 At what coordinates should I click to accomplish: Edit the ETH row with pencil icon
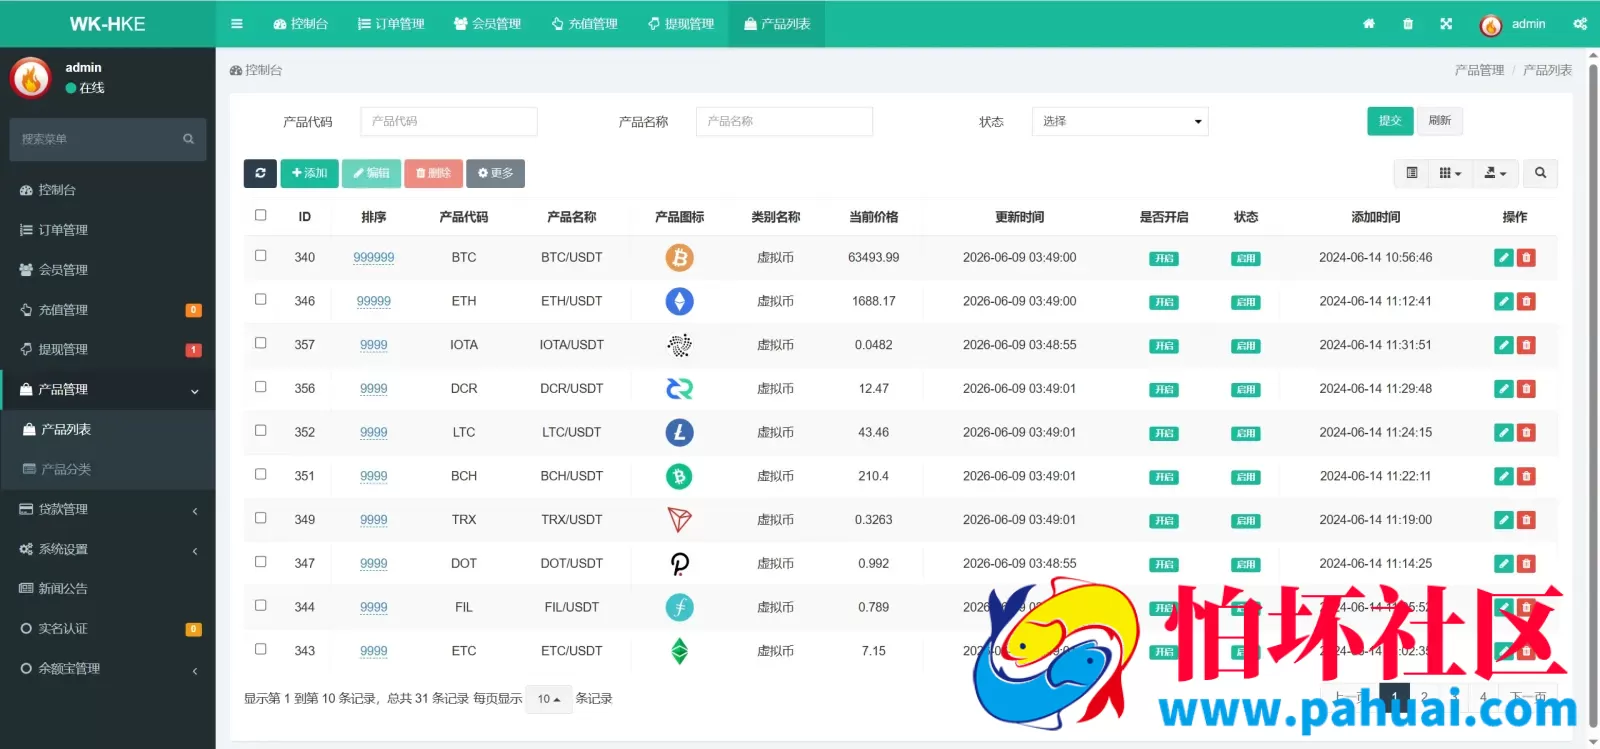pos(1503,301)
